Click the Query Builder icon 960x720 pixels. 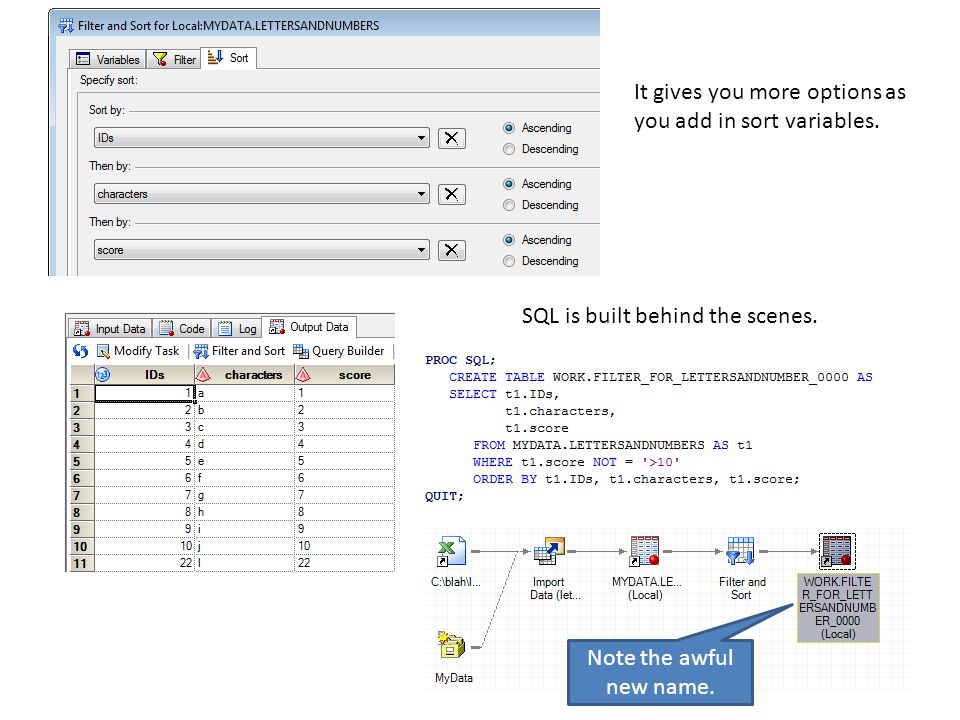pyautogui.click(x=301, y=351)
